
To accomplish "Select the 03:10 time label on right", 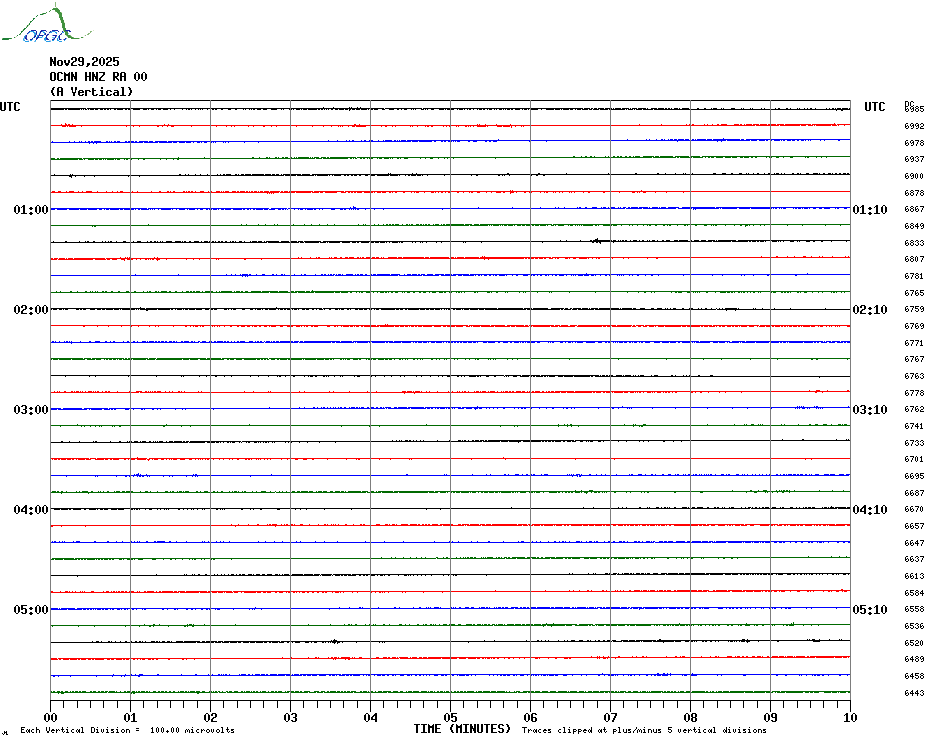I will [x=869, y=410].
